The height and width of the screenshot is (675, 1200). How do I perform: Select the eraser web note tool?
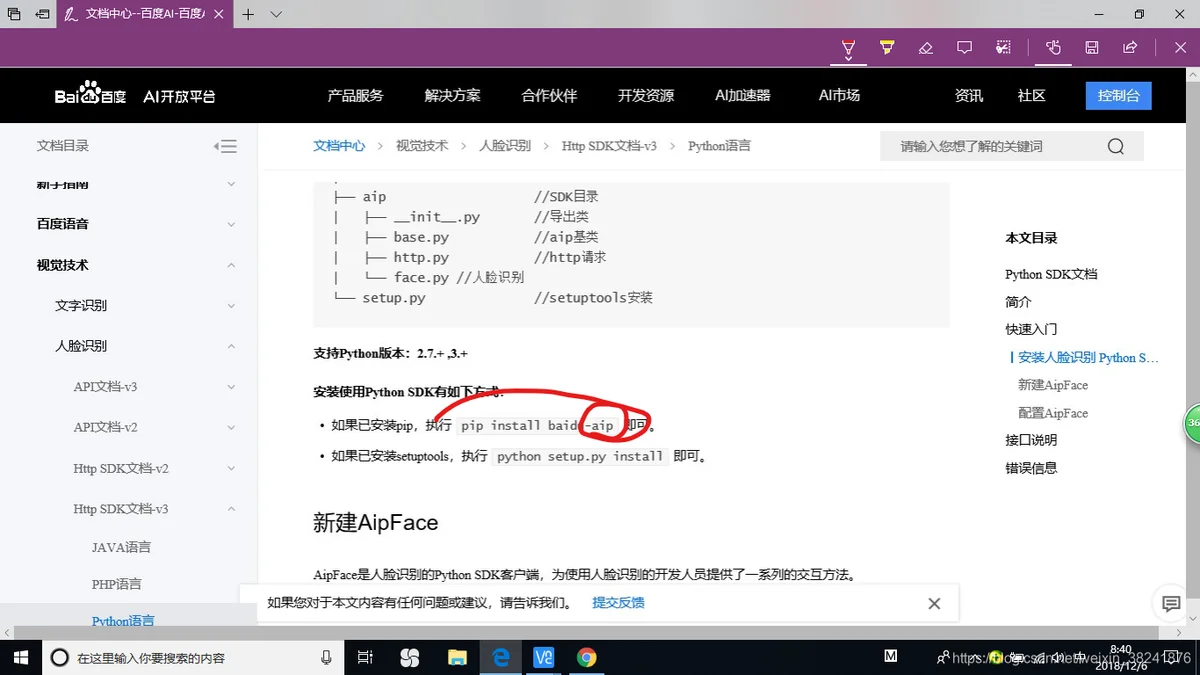coord(926,47)
